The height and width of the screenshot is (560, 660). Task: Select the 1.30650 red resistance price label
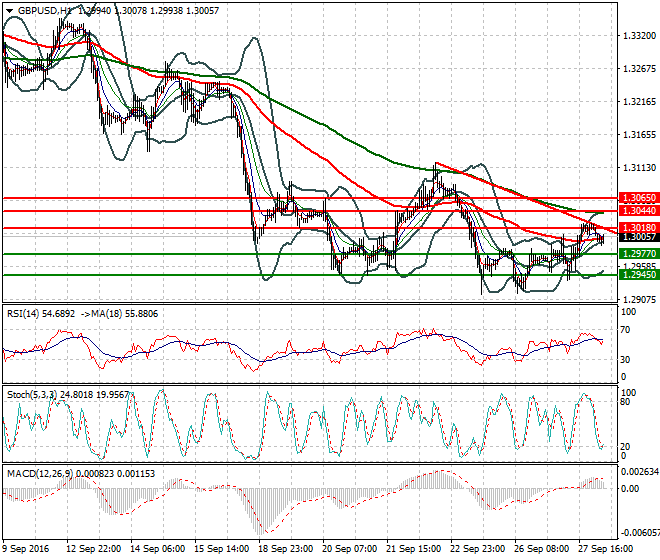(639, 197)
